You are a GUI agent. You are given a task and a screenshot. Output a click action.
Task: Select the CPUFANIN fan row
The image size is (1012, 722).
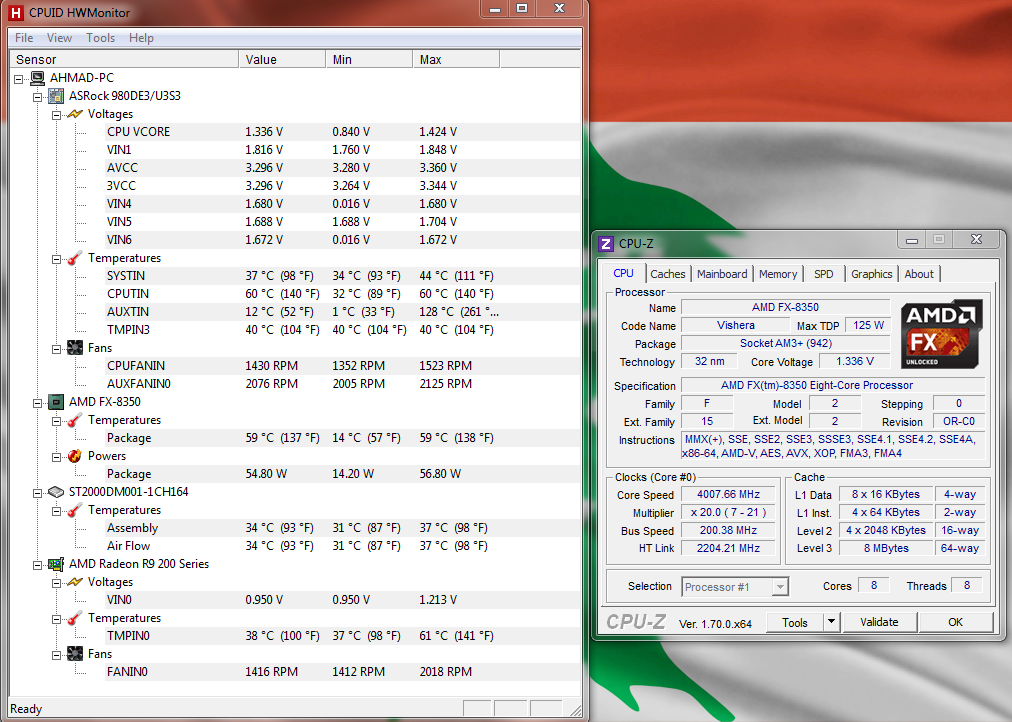[x=342, y=366]
